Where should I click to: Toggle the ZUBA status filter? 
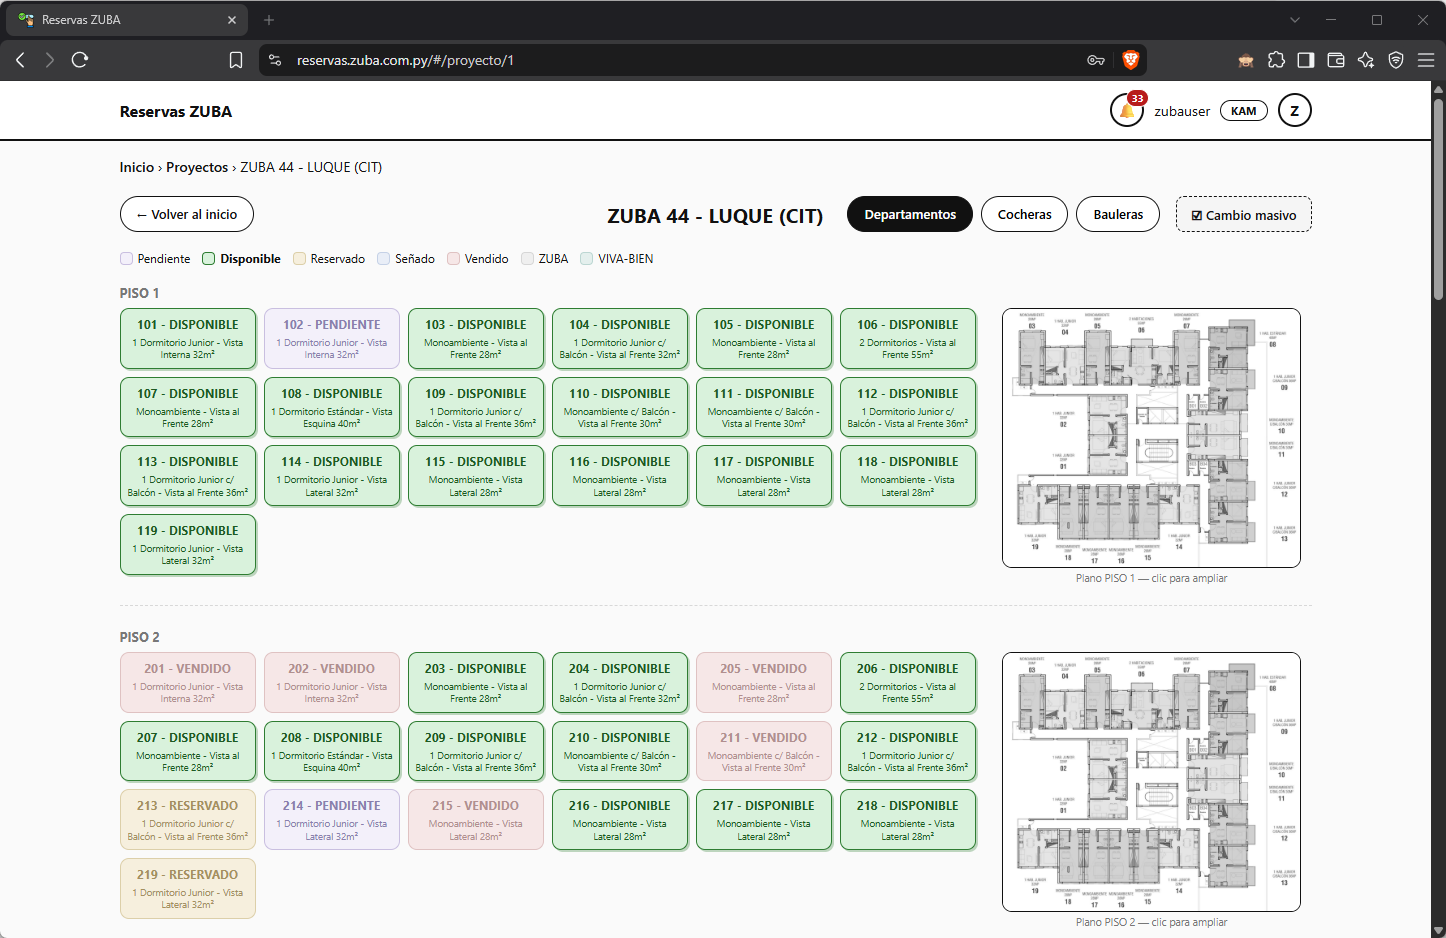545,259
